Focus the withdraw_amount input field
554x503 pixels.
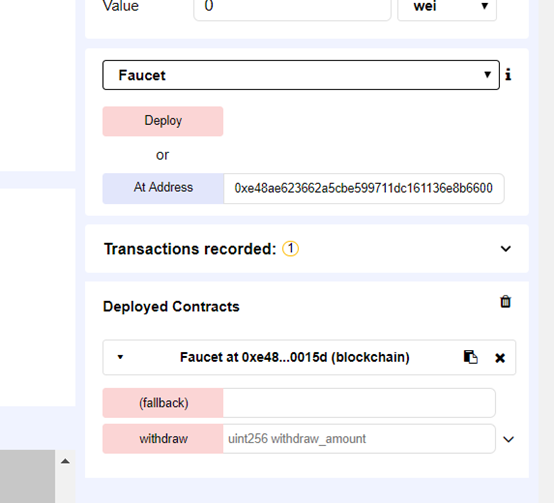[359, 439]
